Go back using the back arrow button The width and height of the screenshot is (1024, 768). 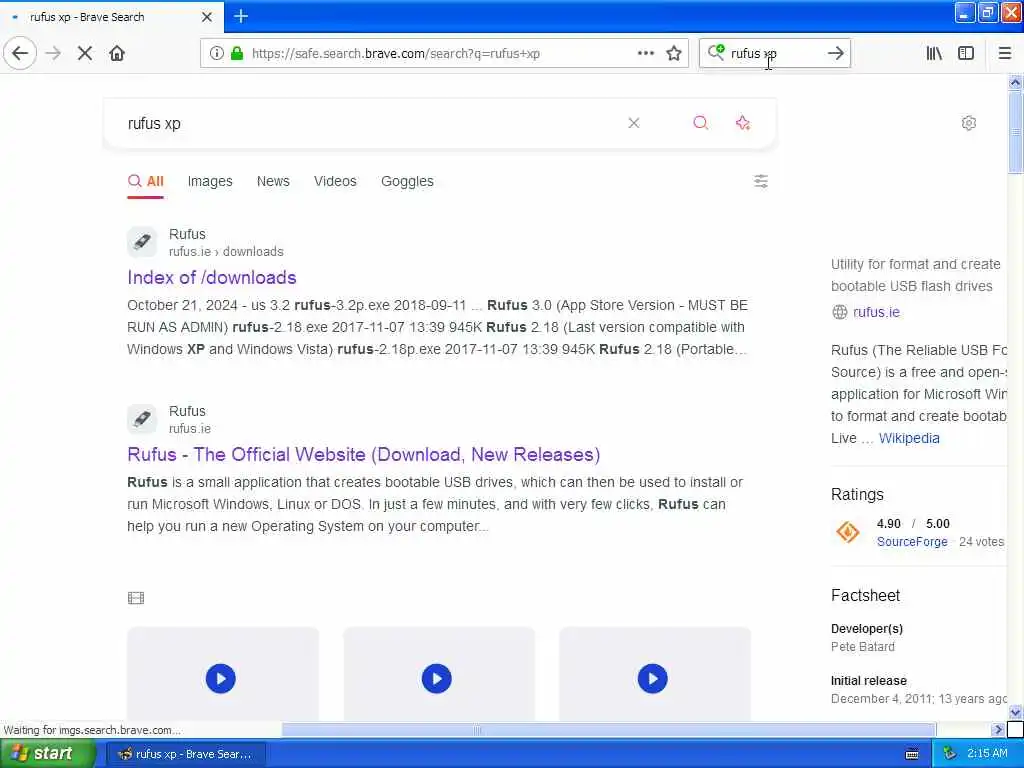click(x=20, y=53)
